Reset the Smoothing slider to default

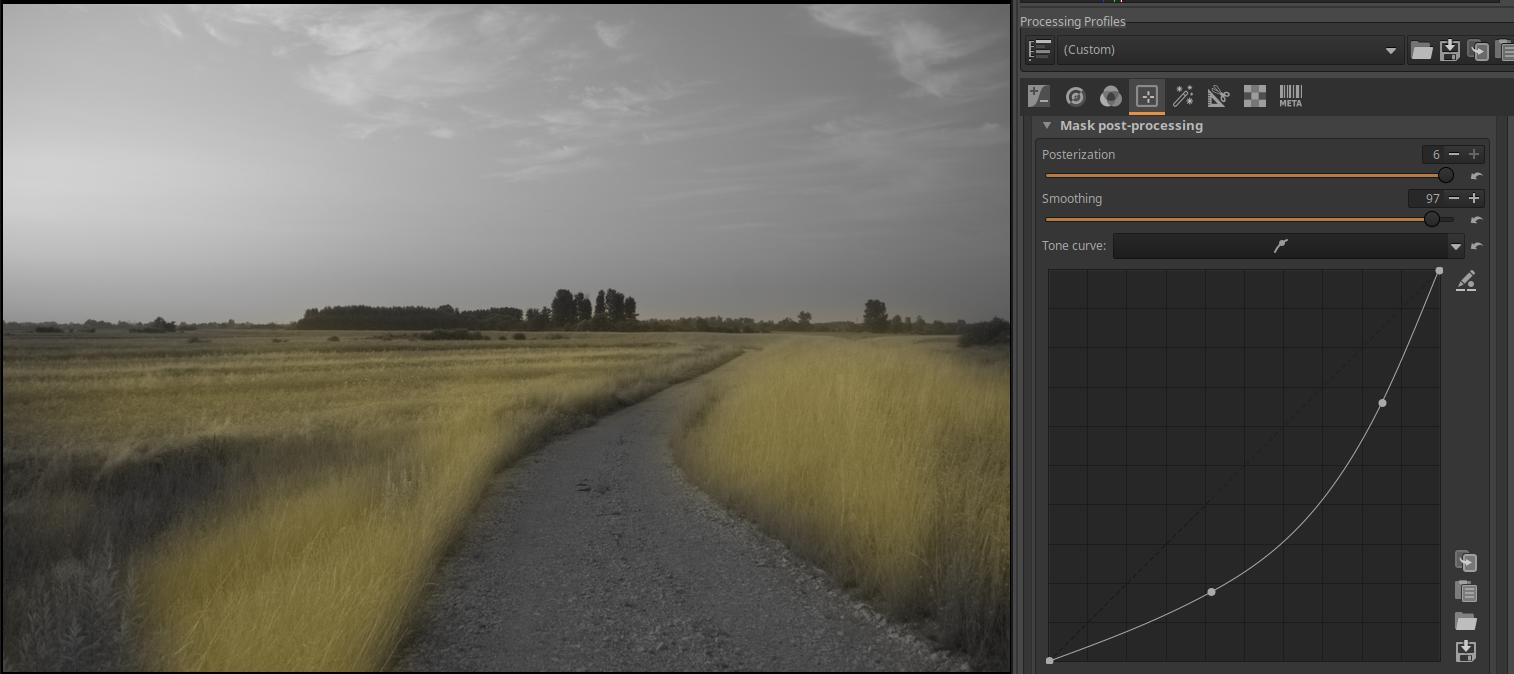tap(1477, 220)
